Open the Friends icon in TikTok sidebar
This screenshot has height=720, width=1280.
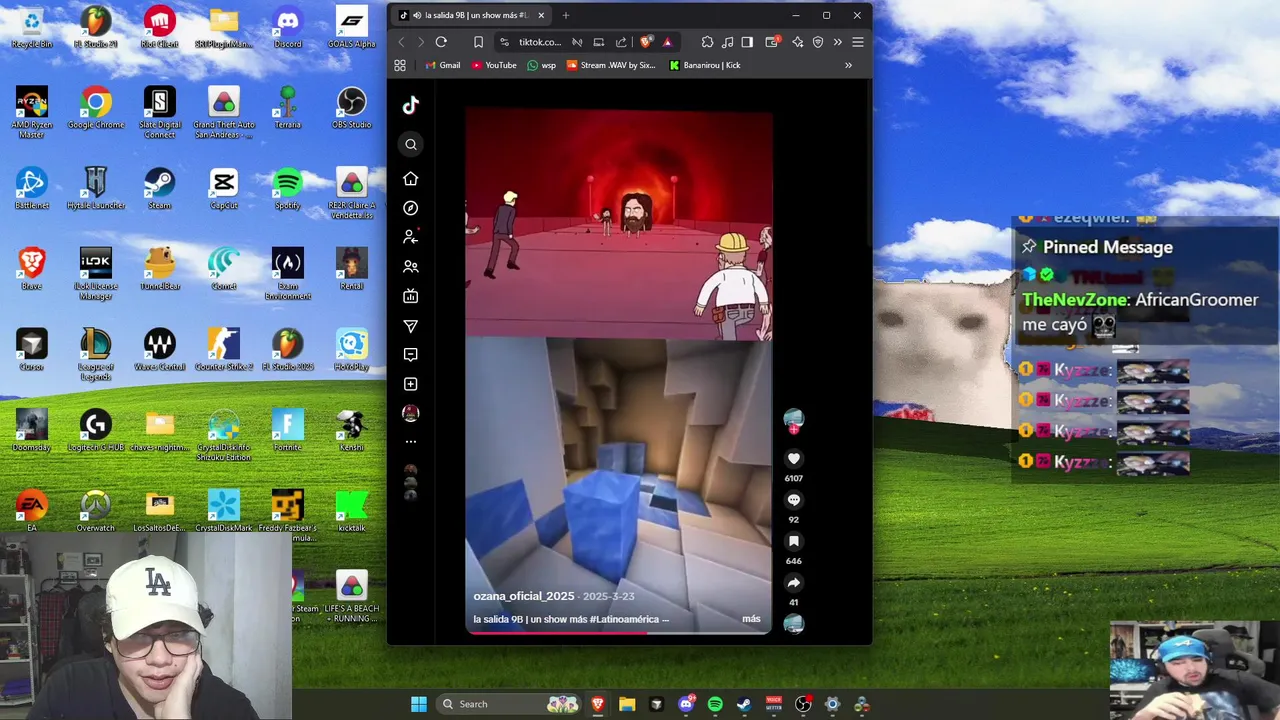(x=411, y=267)
